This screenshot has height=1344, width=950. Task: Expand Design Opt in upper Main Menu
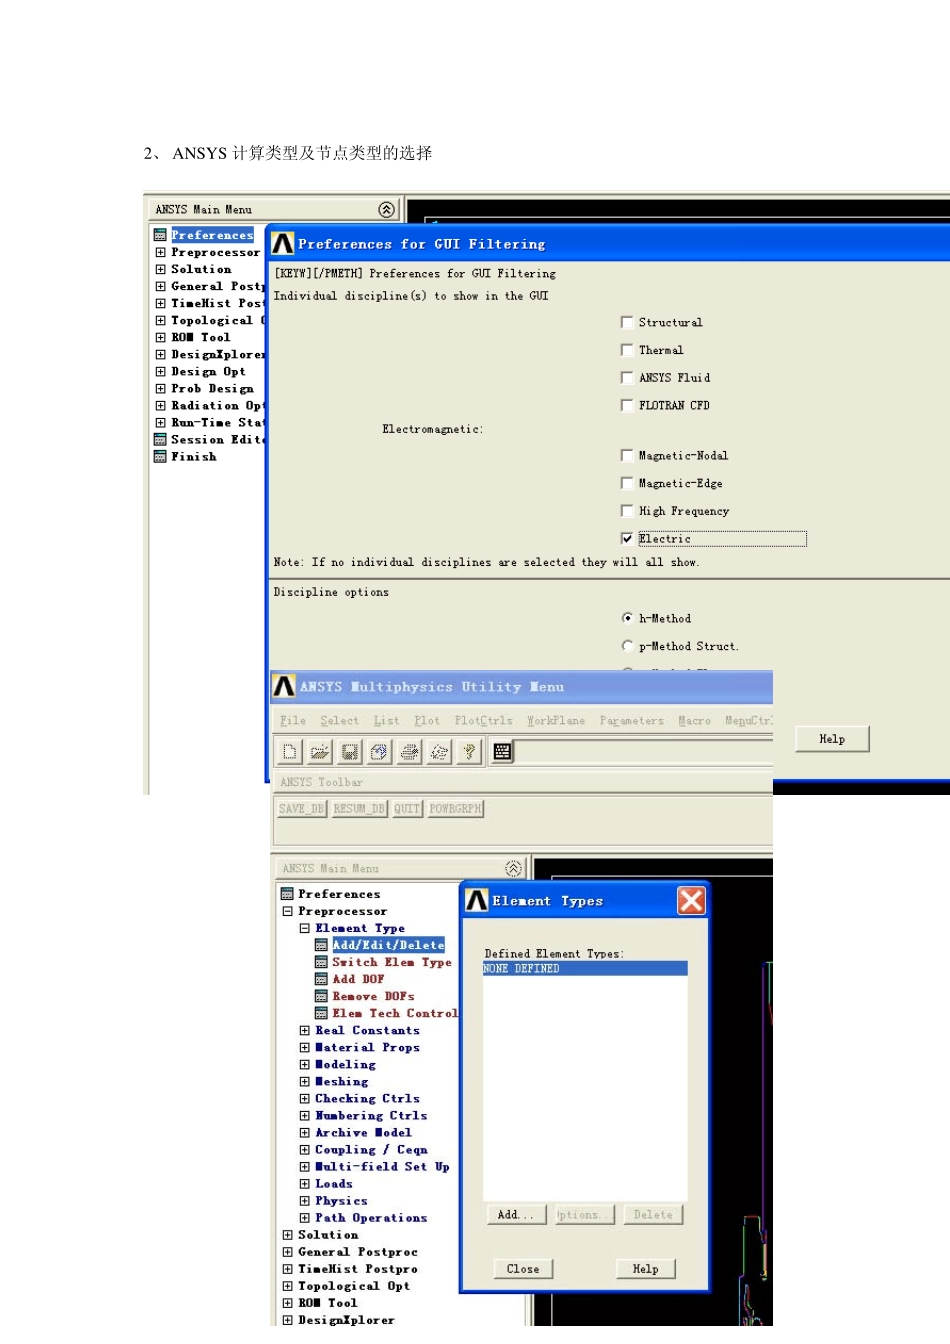coord(160,371)
